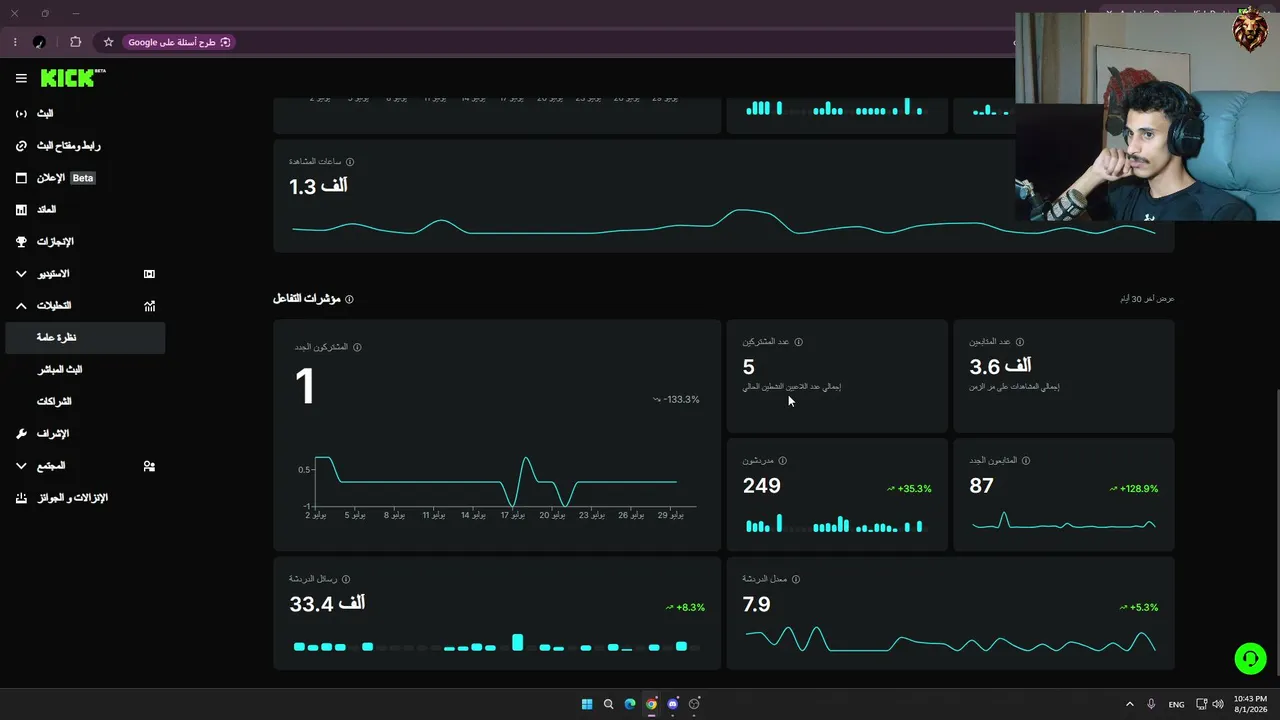1280x720 pixels.
Task: Open the Windows Start menu
Action: pyautogui.click(x=587, y=704)
